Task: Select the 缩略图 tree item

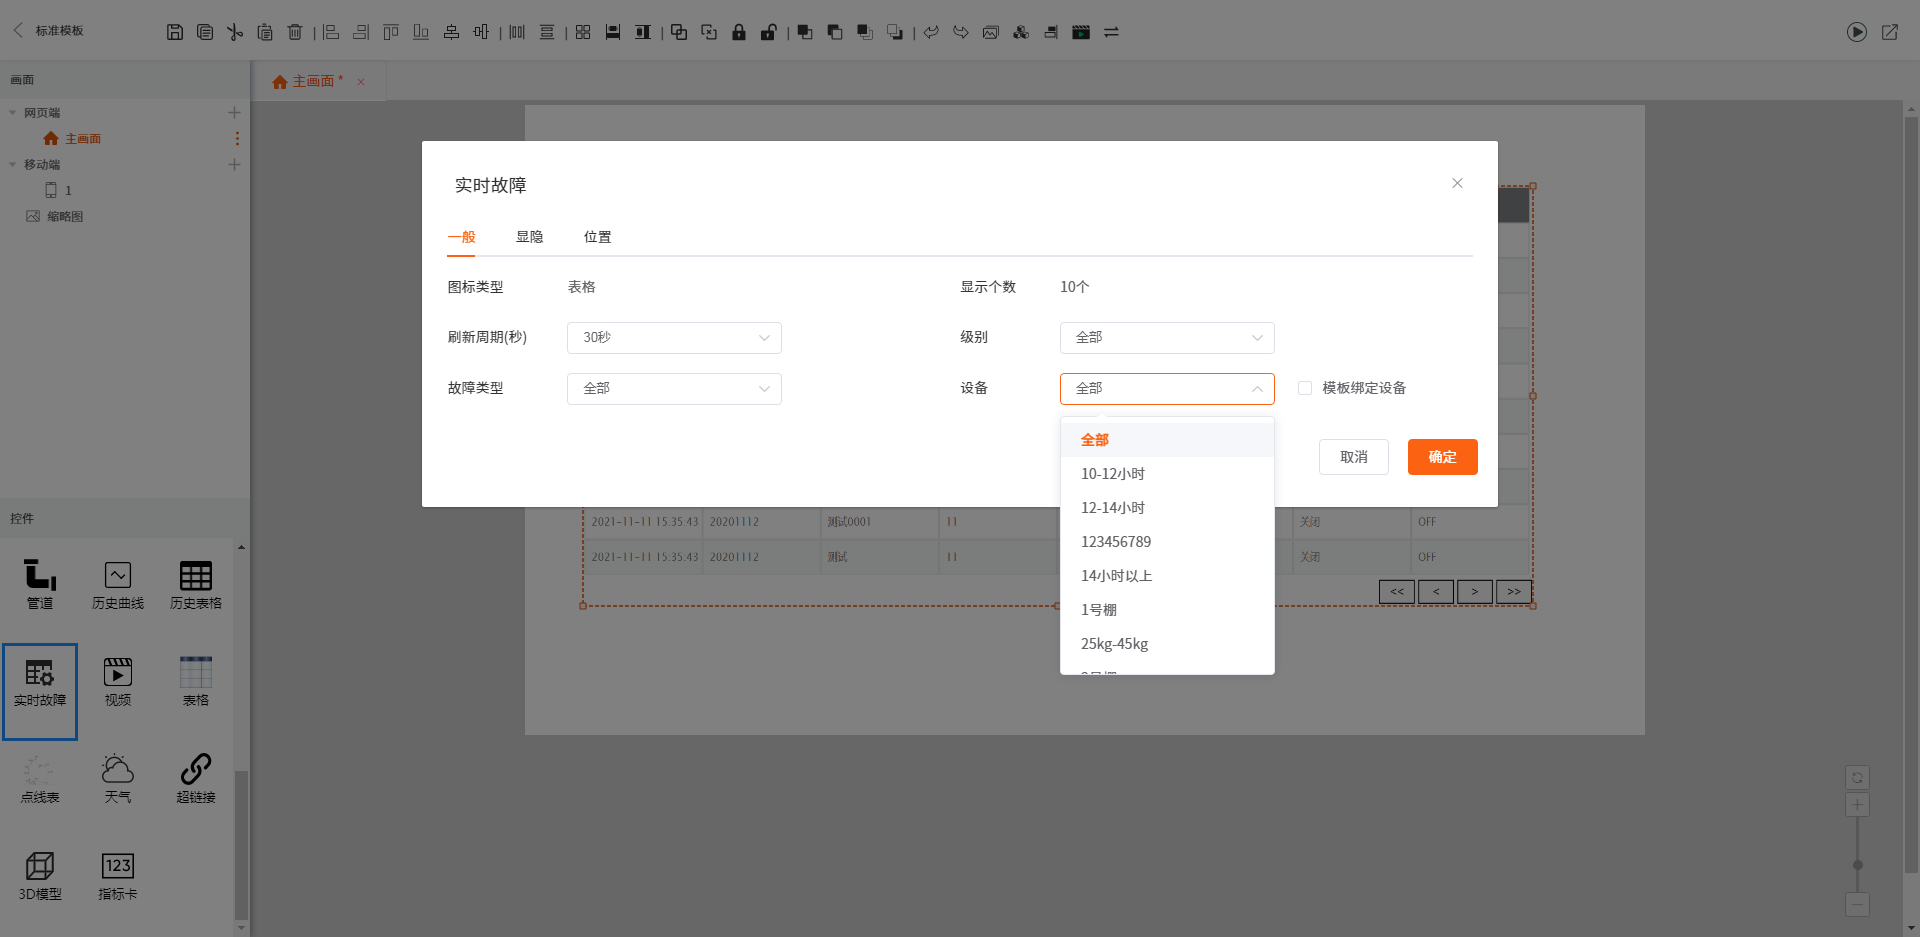Action: [x=55, y=216]
